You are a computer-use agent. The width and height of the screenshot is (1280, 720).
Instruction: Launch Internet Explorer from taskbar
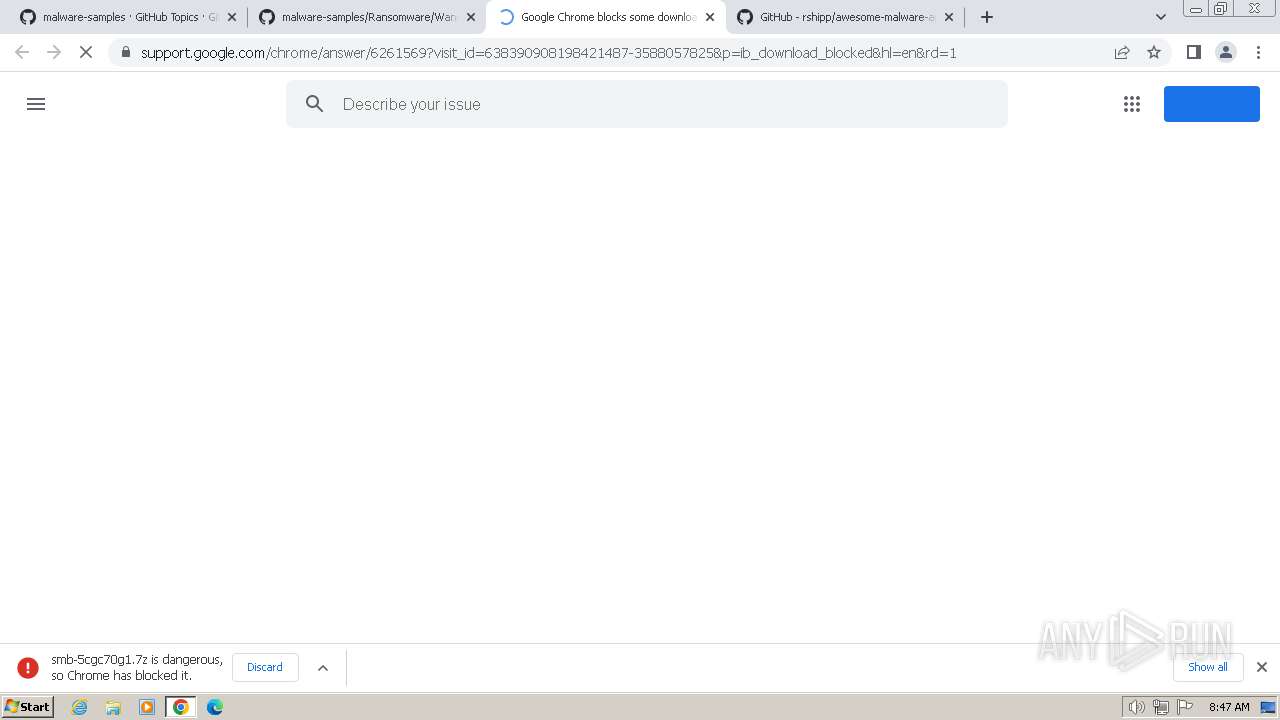80,707
